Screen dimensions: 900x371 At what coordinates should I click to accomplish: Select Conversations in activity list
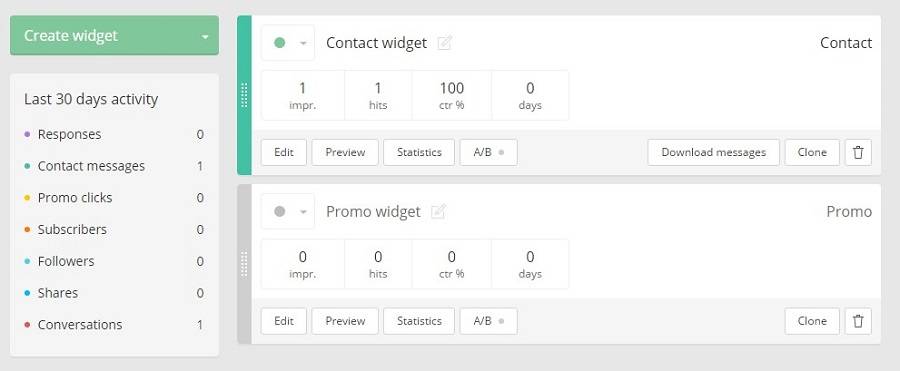(x=114, y=325)
